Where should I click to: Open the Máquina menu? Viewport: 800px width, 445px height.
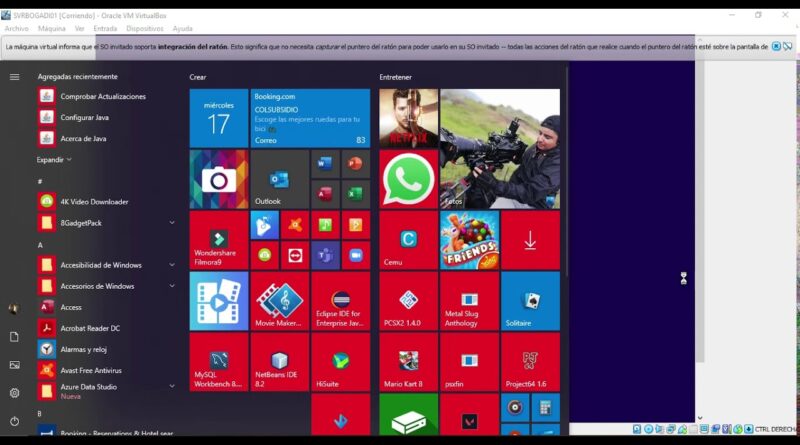click(52, 29)
